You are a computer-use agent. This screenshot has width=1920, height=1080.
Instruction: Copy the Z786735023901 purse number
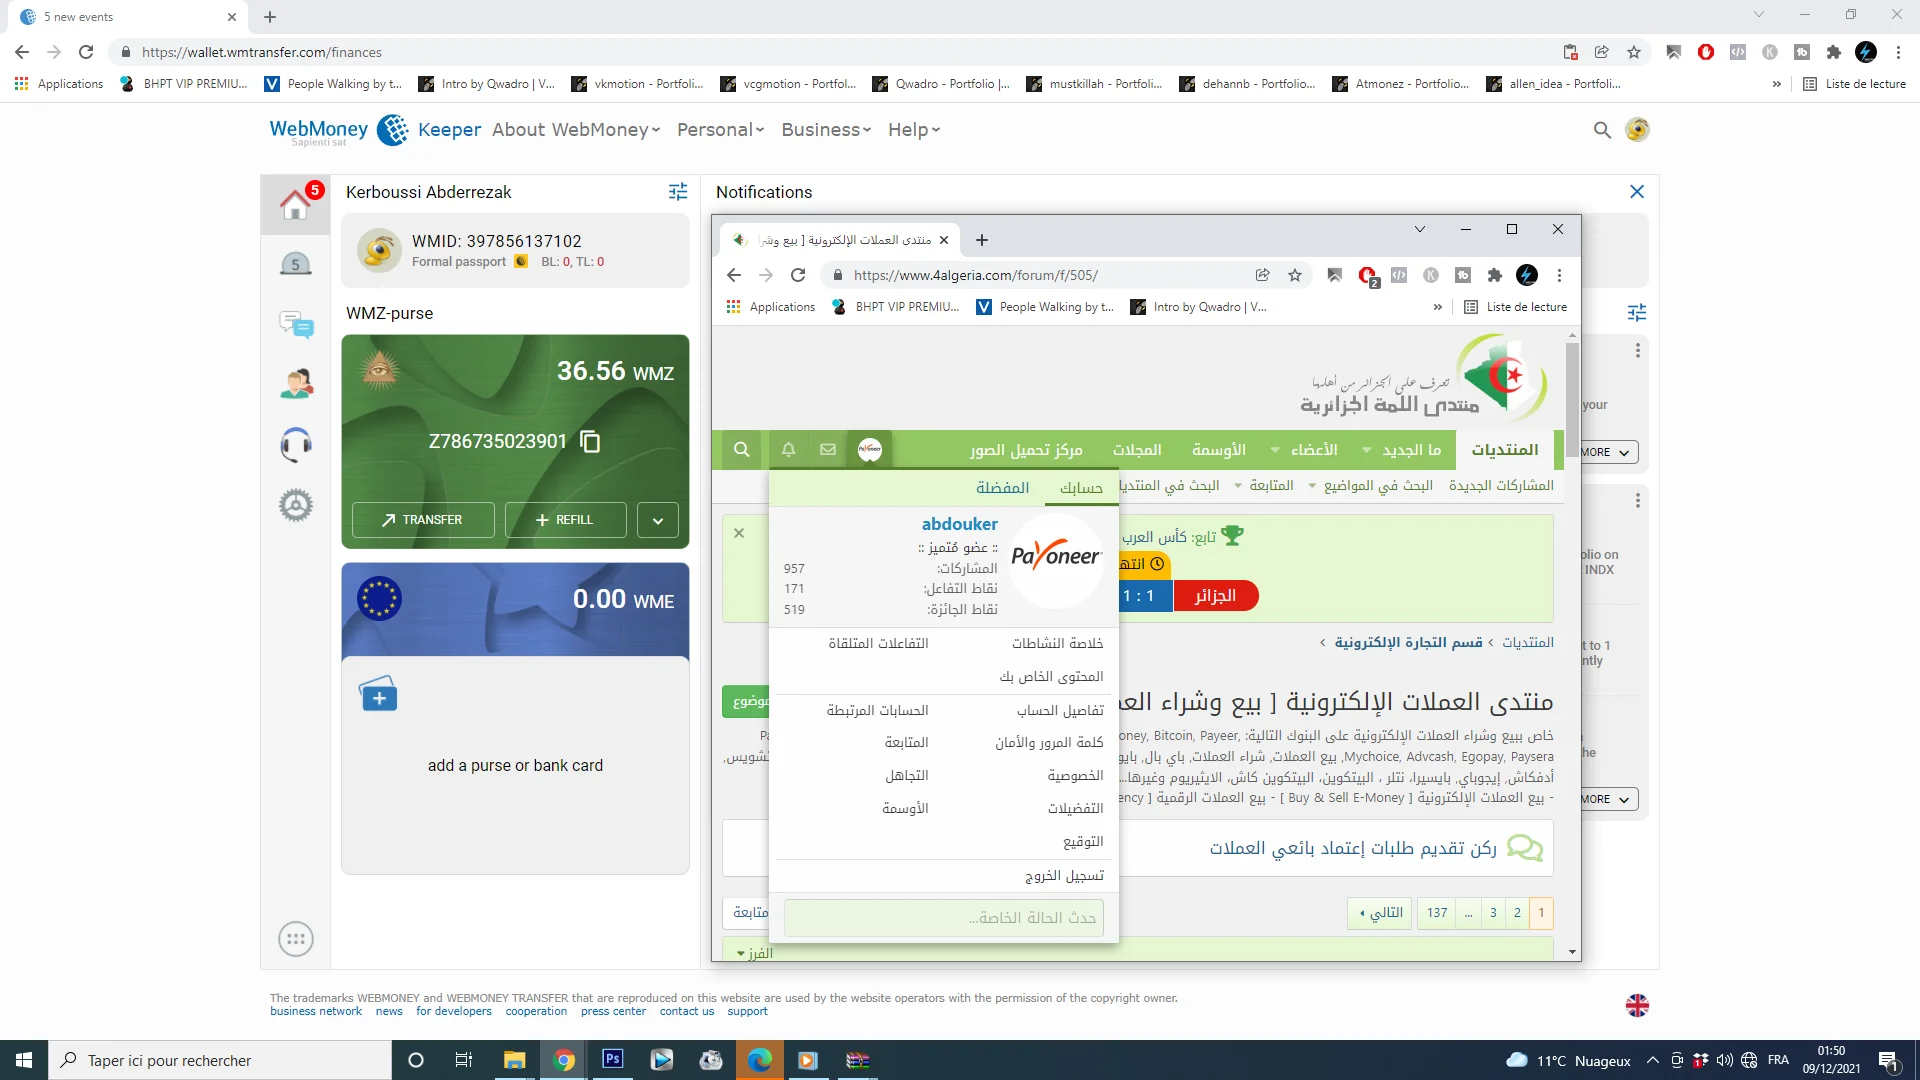[x=591, y=441]
